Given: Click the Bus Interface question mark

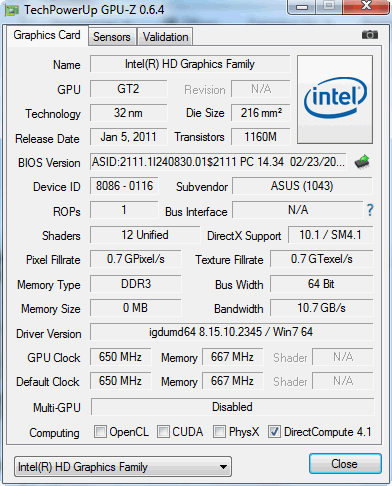Looking at the screenshot, I should [x=370, y=210].
